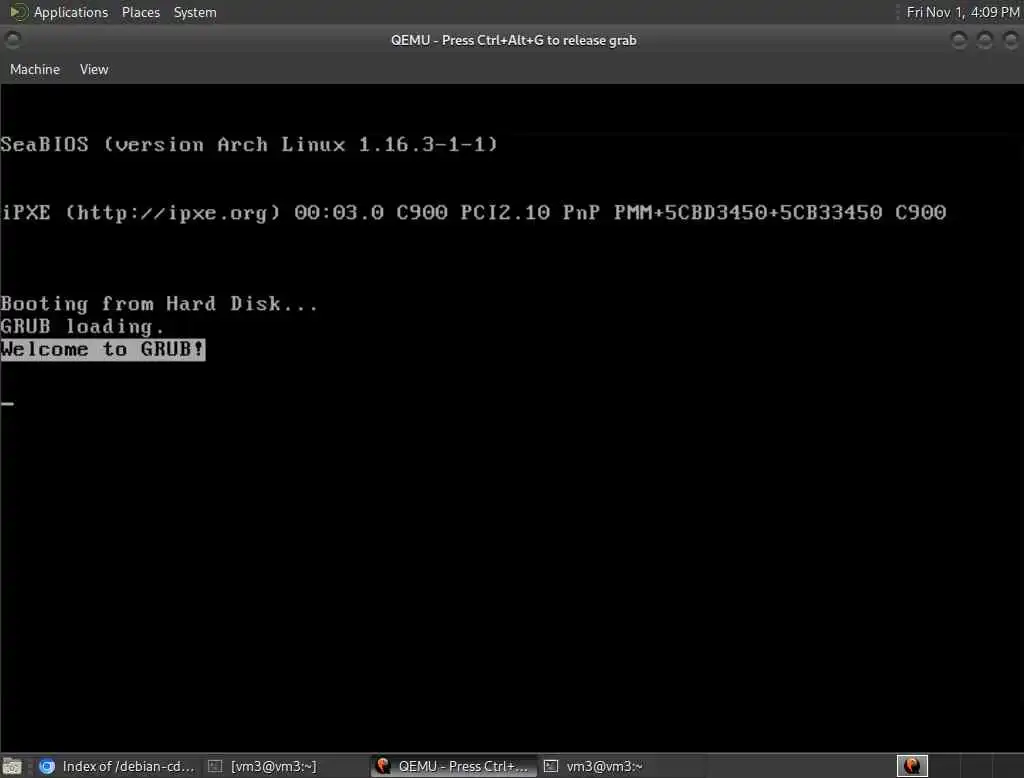Open the Applications menu in top panel
The height and width of the screenshot is (778, 1024).
pyautogui.click(x=71, y=12)
